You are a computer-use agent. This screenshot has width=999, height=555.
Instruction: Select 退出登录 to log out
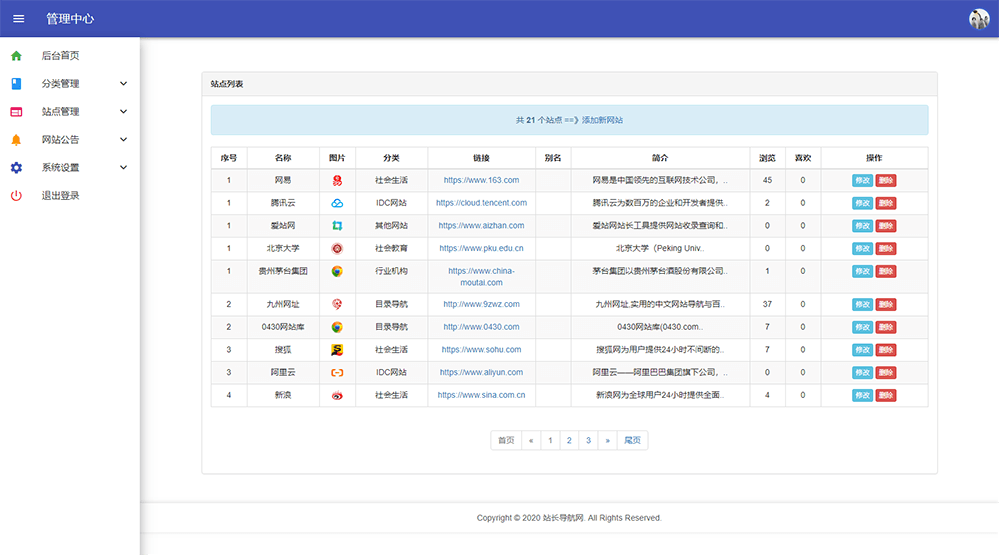61,196
